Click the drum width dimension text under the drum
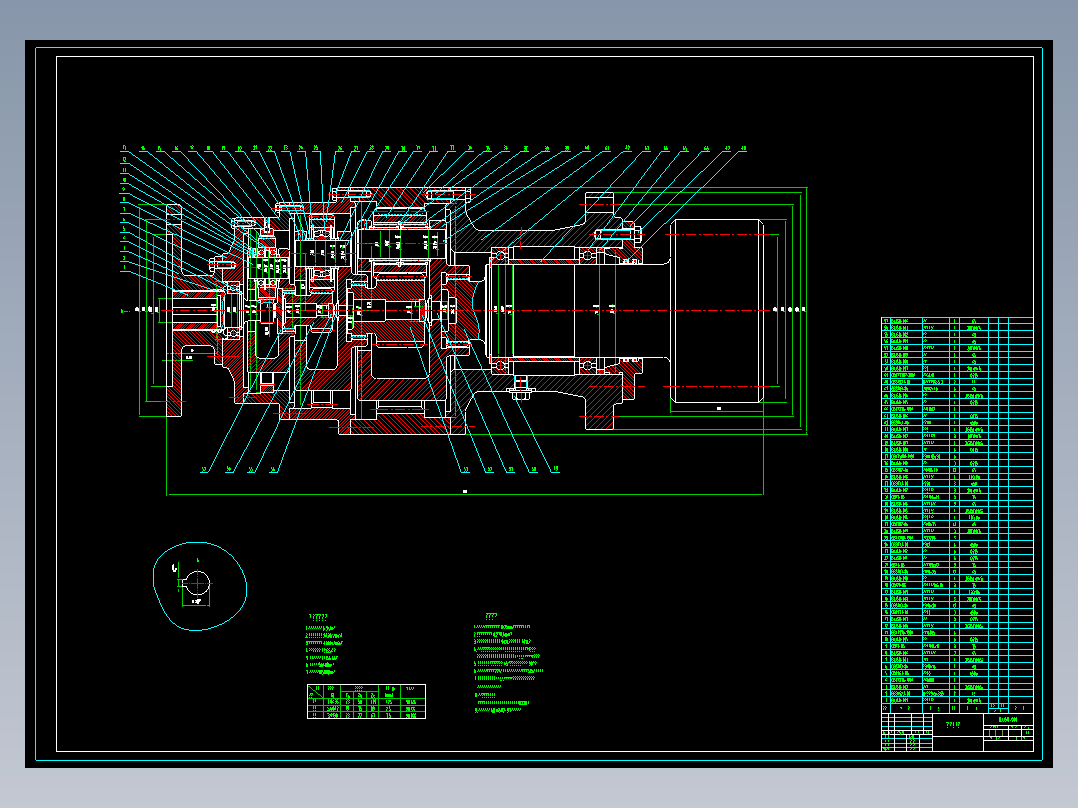Image resolution: width=1078 pixels, height=808 pixels. coord(719,408)
